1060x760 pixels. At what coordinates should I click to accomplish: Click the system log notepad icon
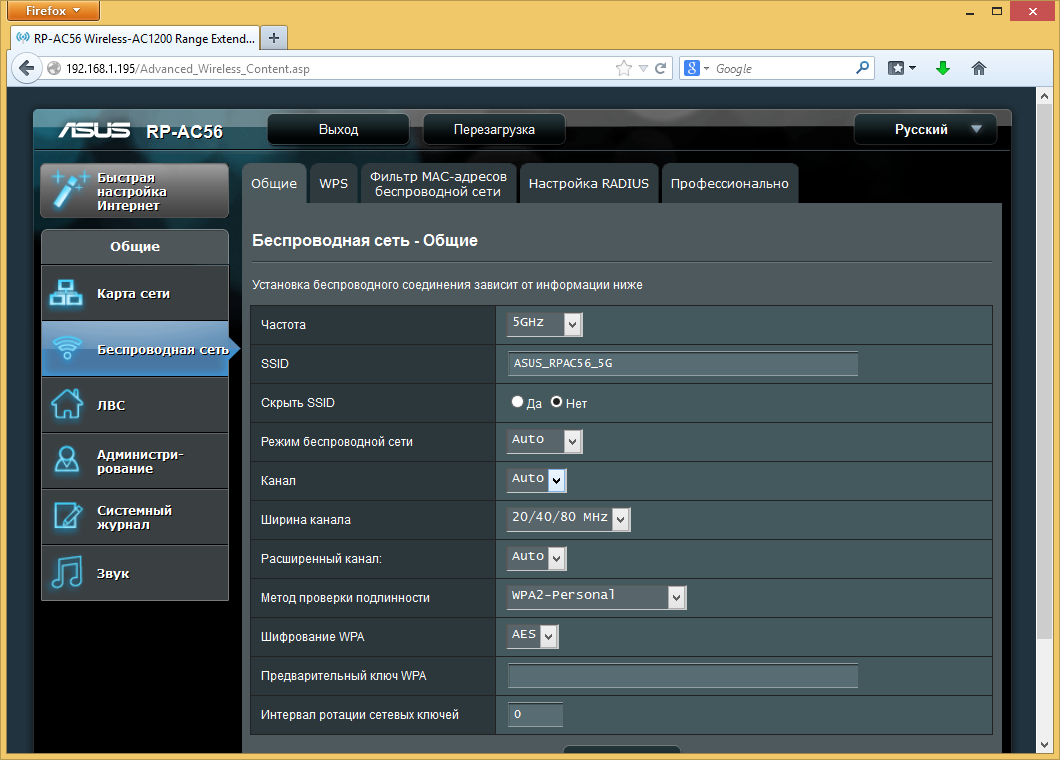pyautogui.click(x=67, y=516)
